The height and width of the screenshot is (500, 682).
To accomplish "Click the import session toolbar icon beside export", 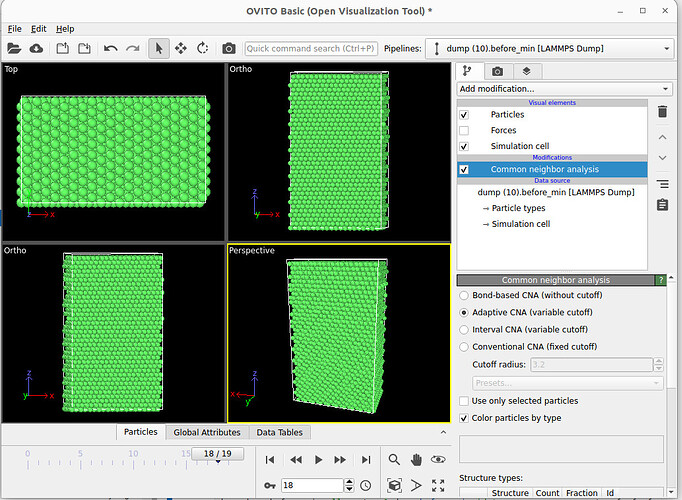I will (84, 48).
